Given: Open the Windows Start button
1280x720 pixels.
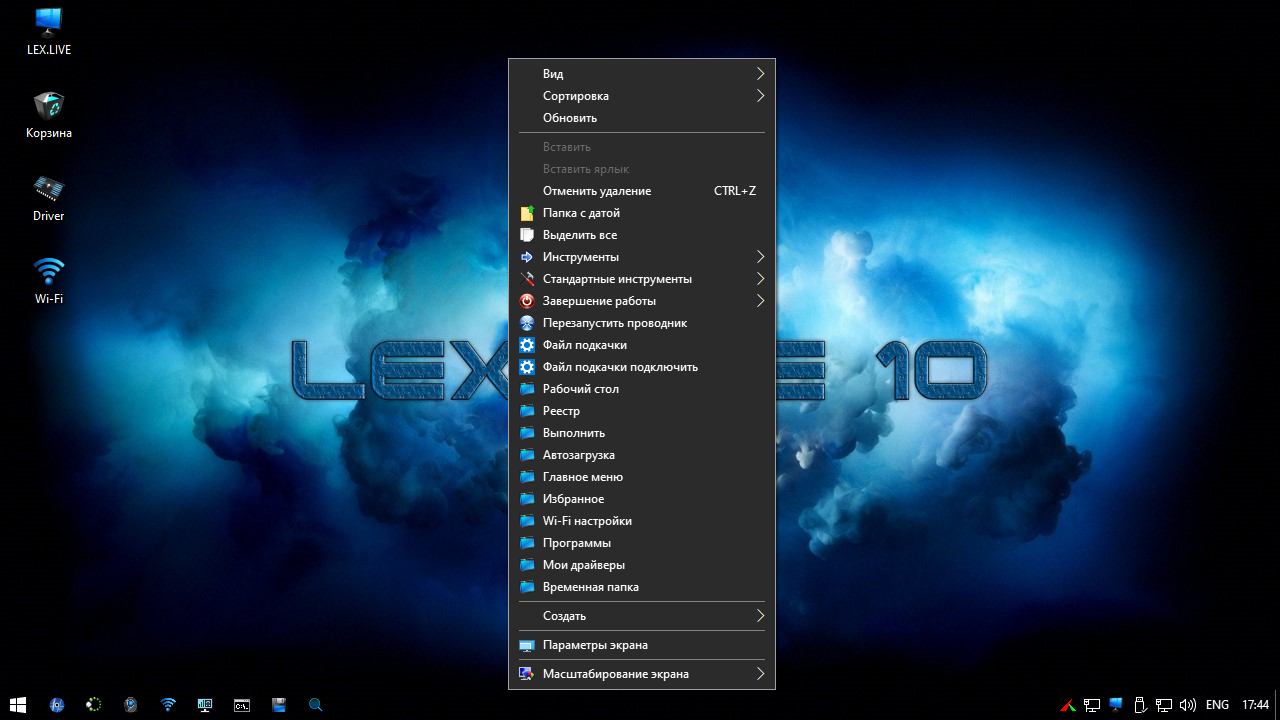Looking at the screenshot, I should [18, 705].
